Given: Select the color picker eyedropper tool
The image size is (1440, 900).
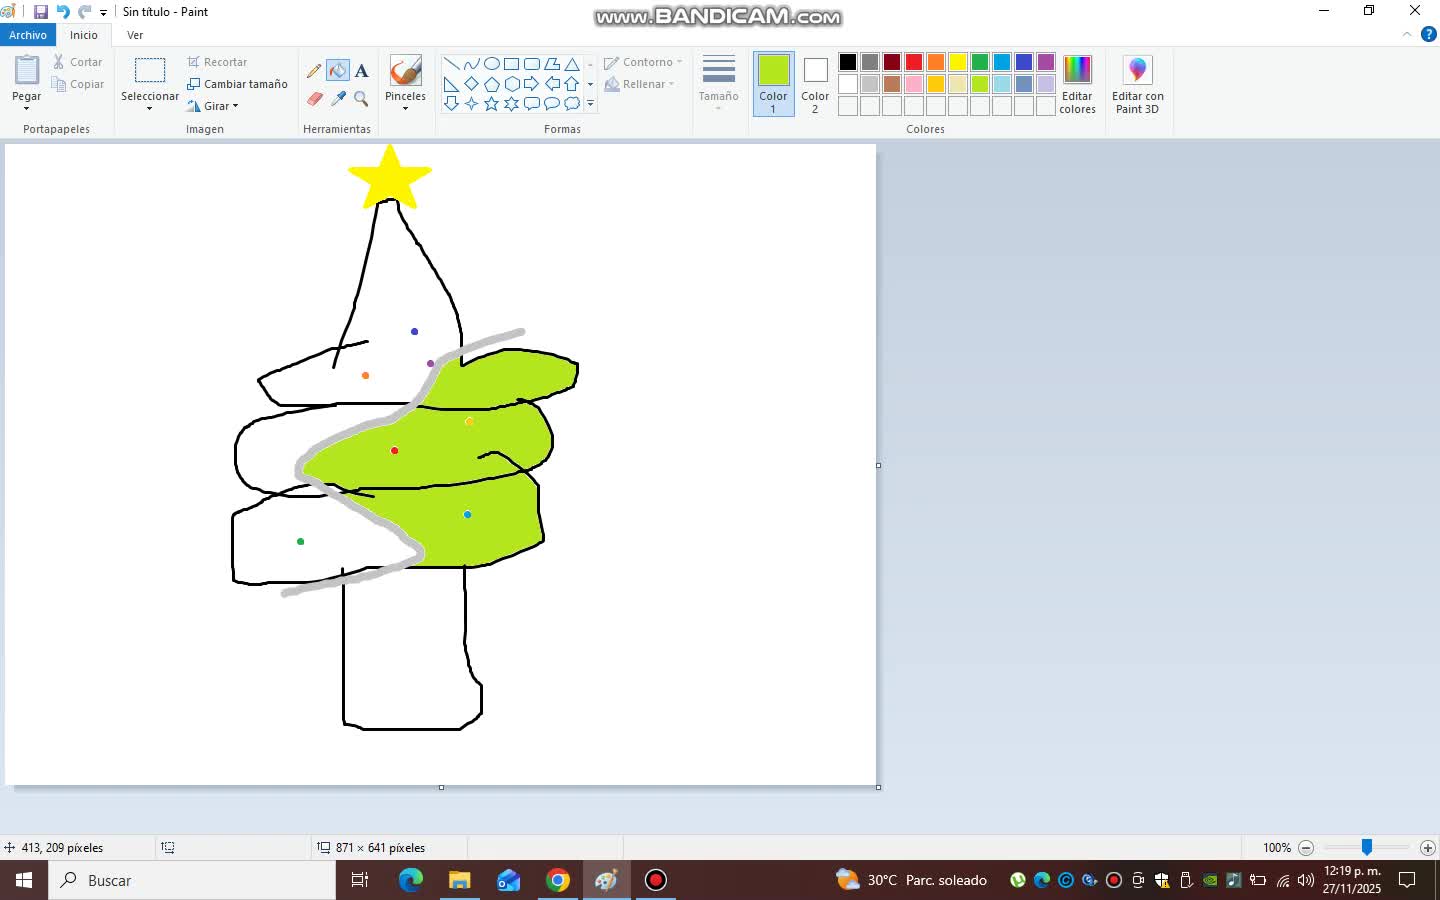Looking at the screenshot, I should point(338,99).
